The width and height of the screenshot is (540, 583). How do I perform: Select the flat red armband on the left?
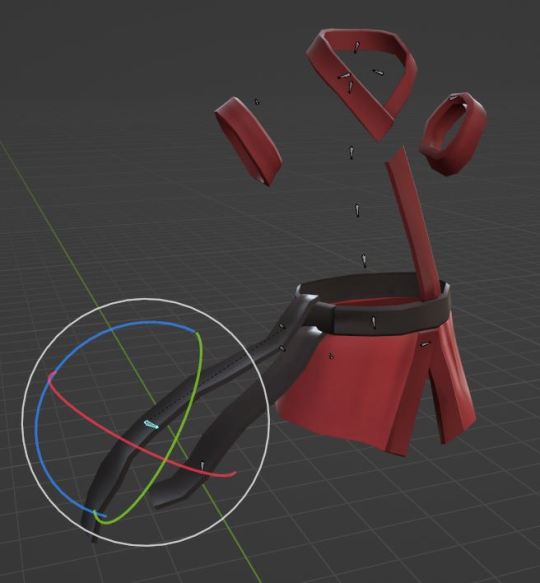pos(248,141)
